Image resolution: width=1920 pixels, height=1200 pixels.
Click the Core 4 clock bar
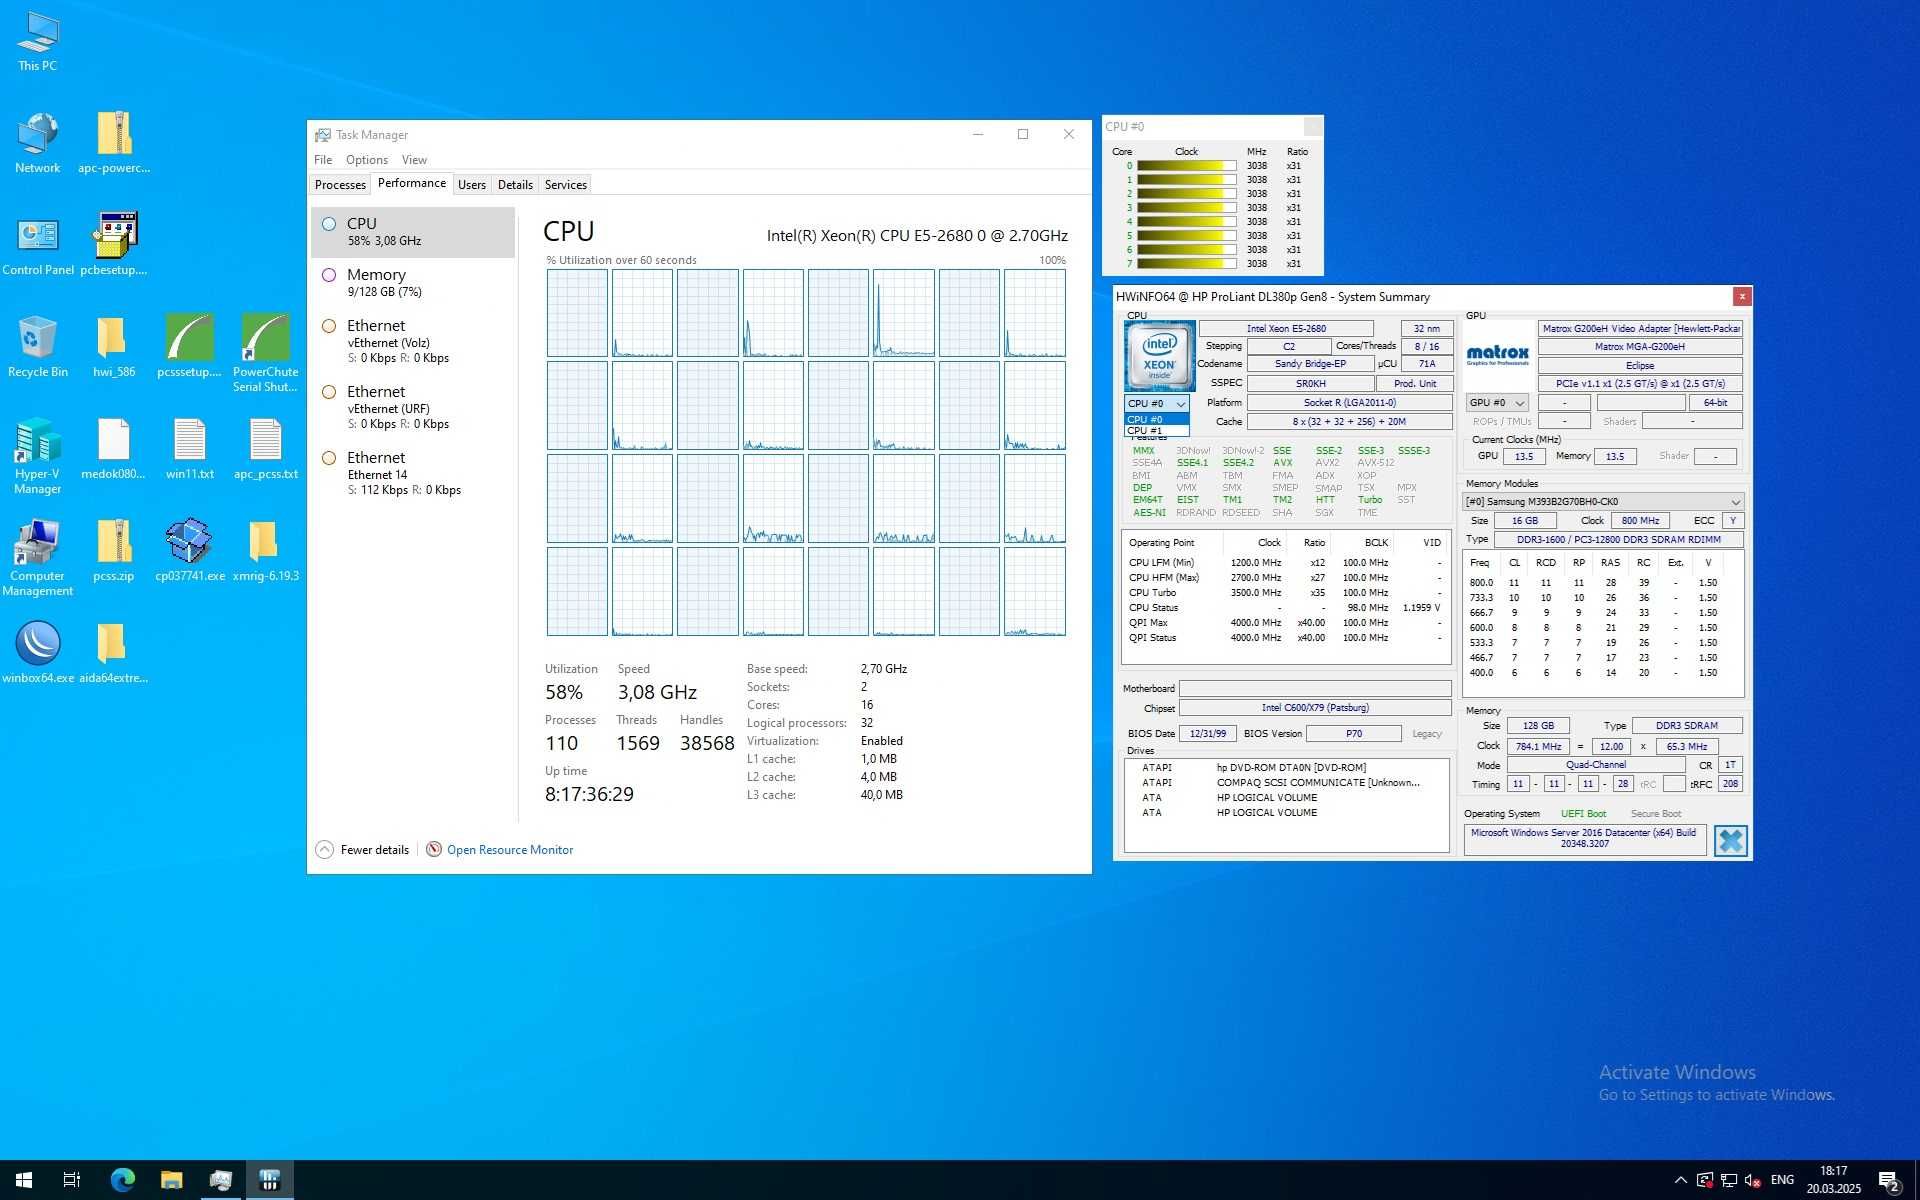coord(1186,222)
